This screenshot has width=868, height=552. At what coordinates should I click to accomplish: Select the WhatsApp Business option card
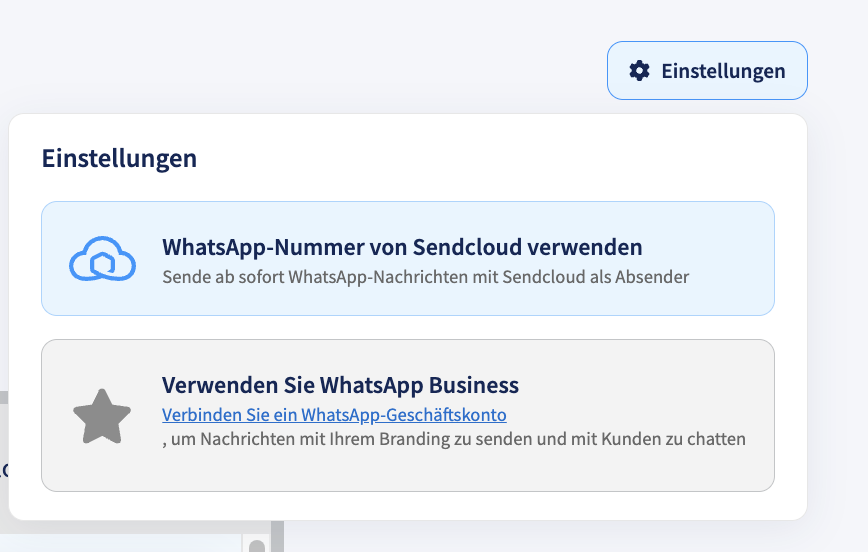pyautogui.click(x=407, y=415)
